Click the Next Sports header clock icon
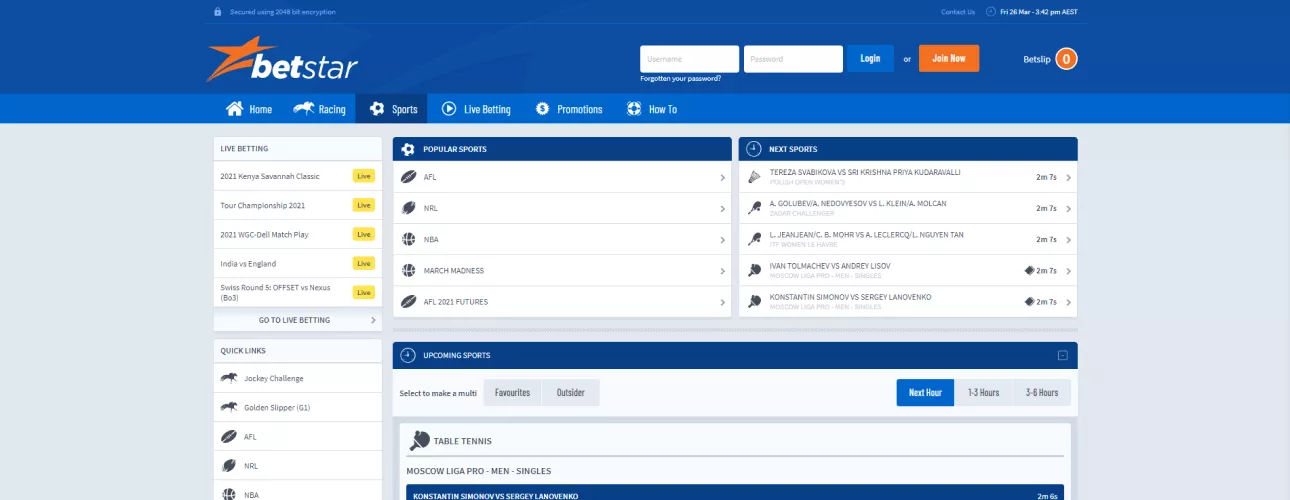 [754, 149]
